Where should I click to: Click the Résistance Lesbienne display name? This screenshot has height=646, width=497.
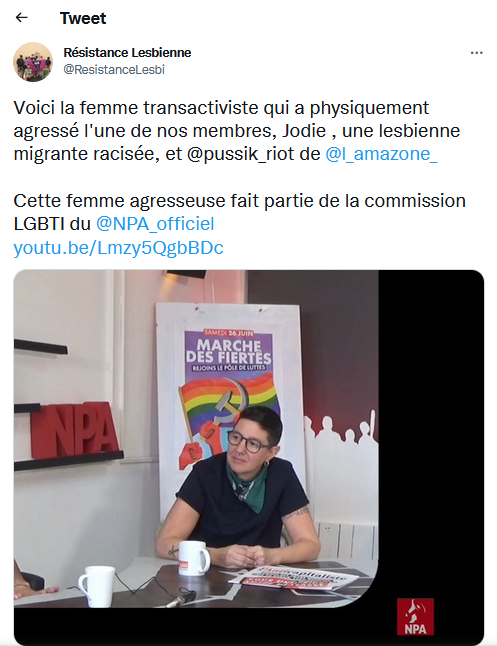point(127,53)
